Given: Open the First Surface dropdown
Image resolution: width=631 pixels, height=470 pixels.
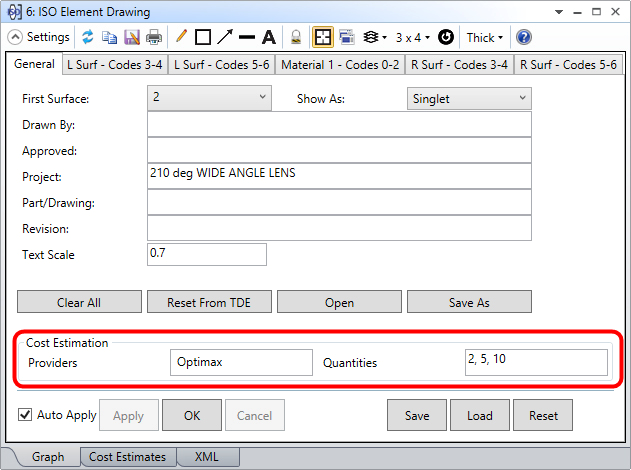Looking at the screenshot, I should click(209, 98).
